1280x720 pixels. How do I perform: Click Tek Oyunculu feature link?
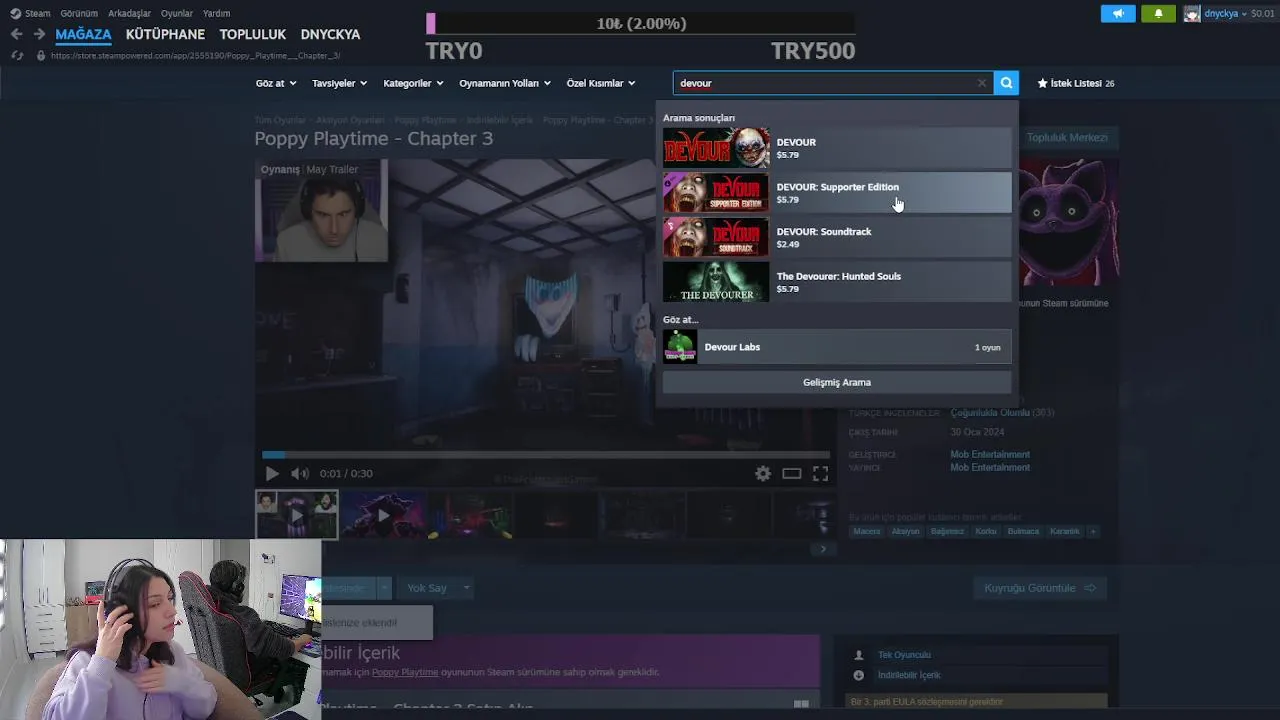(x=904, y=655)
